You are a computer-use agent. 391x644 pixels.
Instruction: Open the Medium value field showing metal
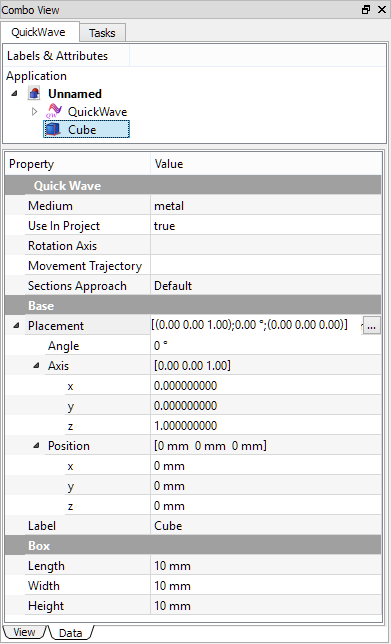coord(266,206)
